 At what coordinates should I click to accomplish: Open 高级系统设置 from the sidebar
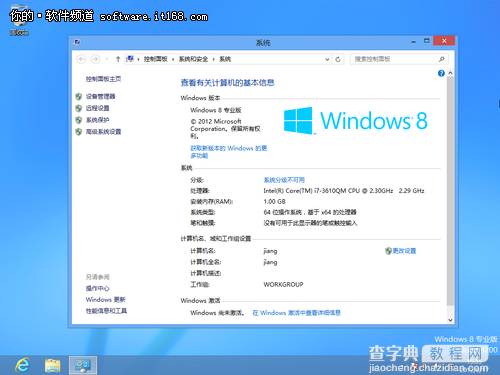coord(103,132)
